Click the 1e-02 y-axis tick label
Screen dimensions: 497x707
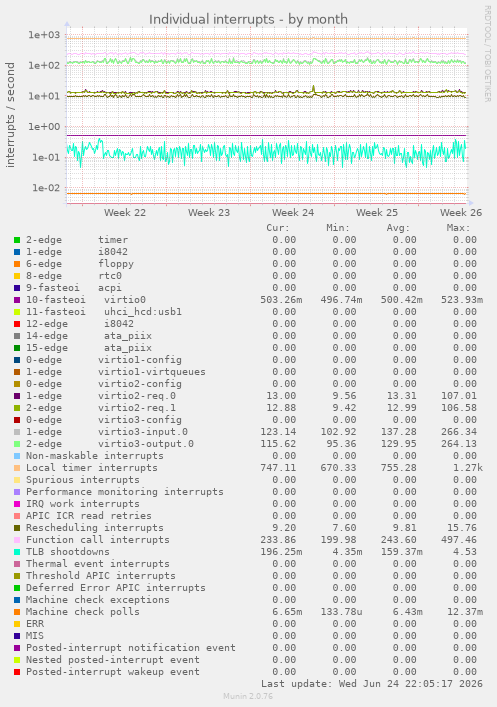click(x=46, y=188)
